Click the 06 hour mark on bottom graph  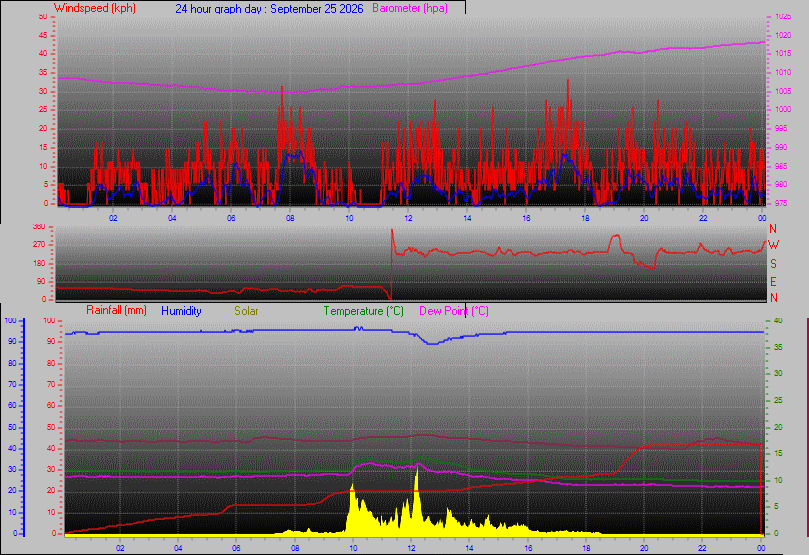[236, 548]
